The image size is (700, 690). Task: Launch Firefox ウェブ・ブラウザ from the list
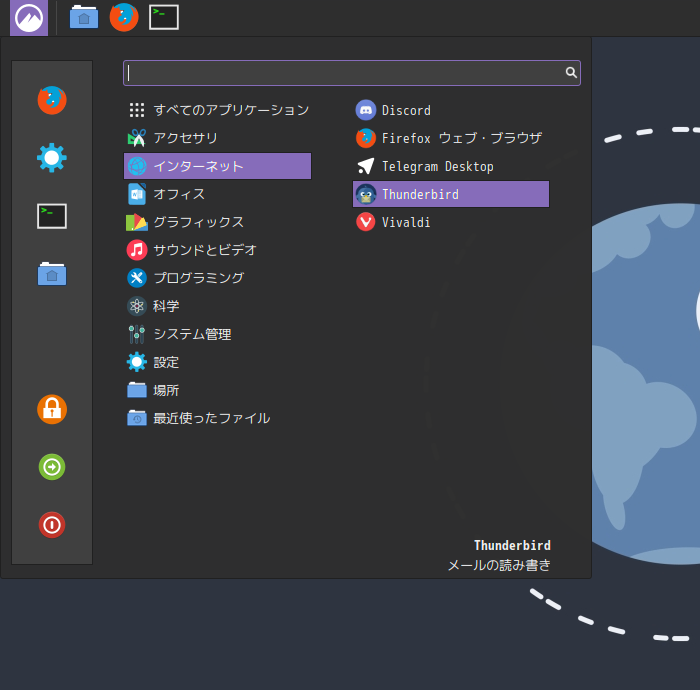click(451, 138)
